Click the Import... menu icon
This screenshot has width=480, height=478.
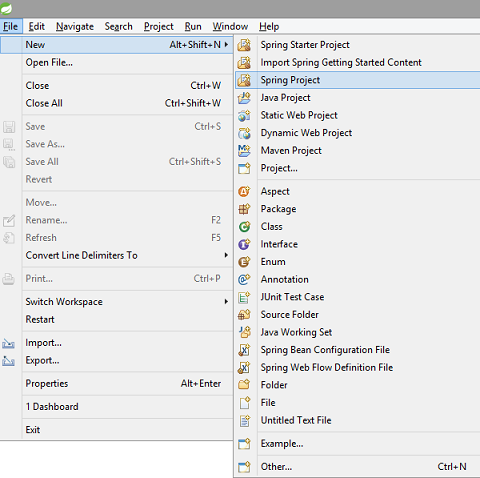tap(9, 343)
